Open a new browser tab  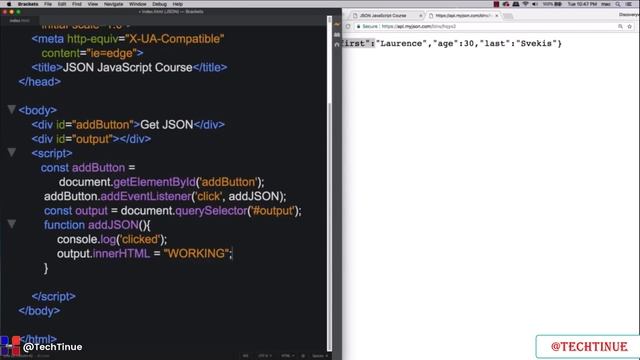tap(508, 16)
